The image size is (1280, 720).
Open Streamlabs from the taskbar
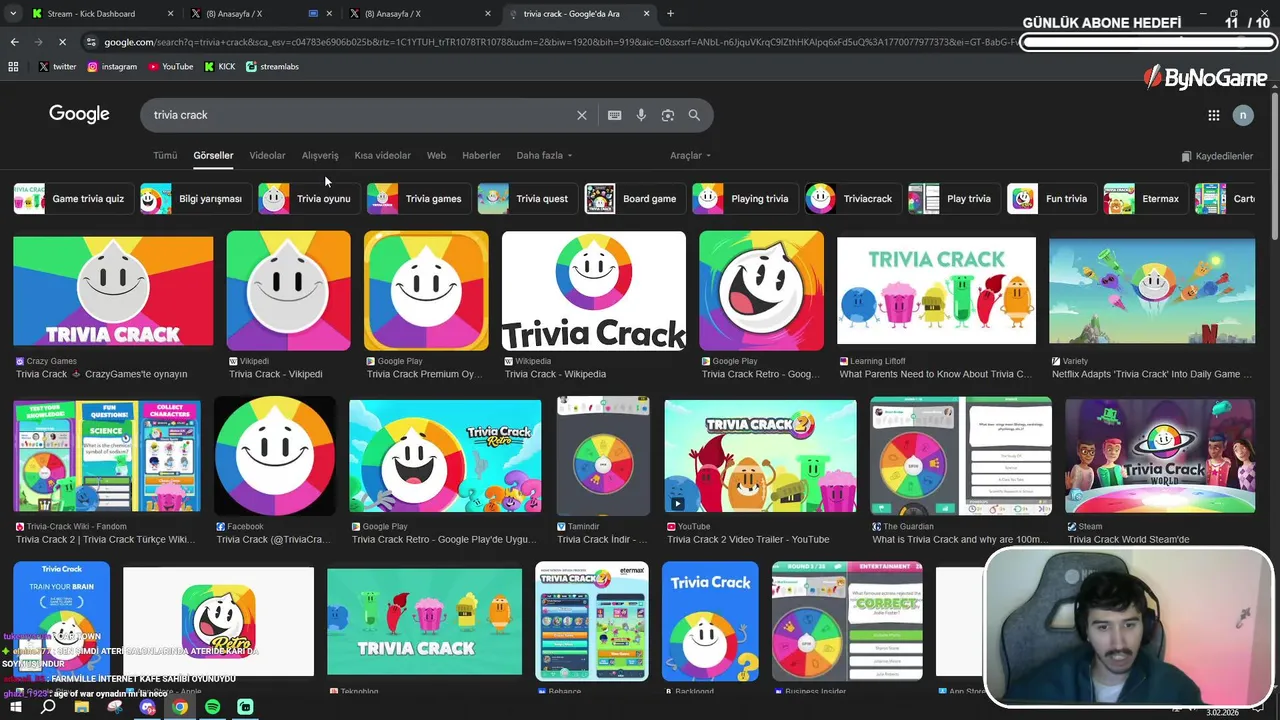click(246, 707)
